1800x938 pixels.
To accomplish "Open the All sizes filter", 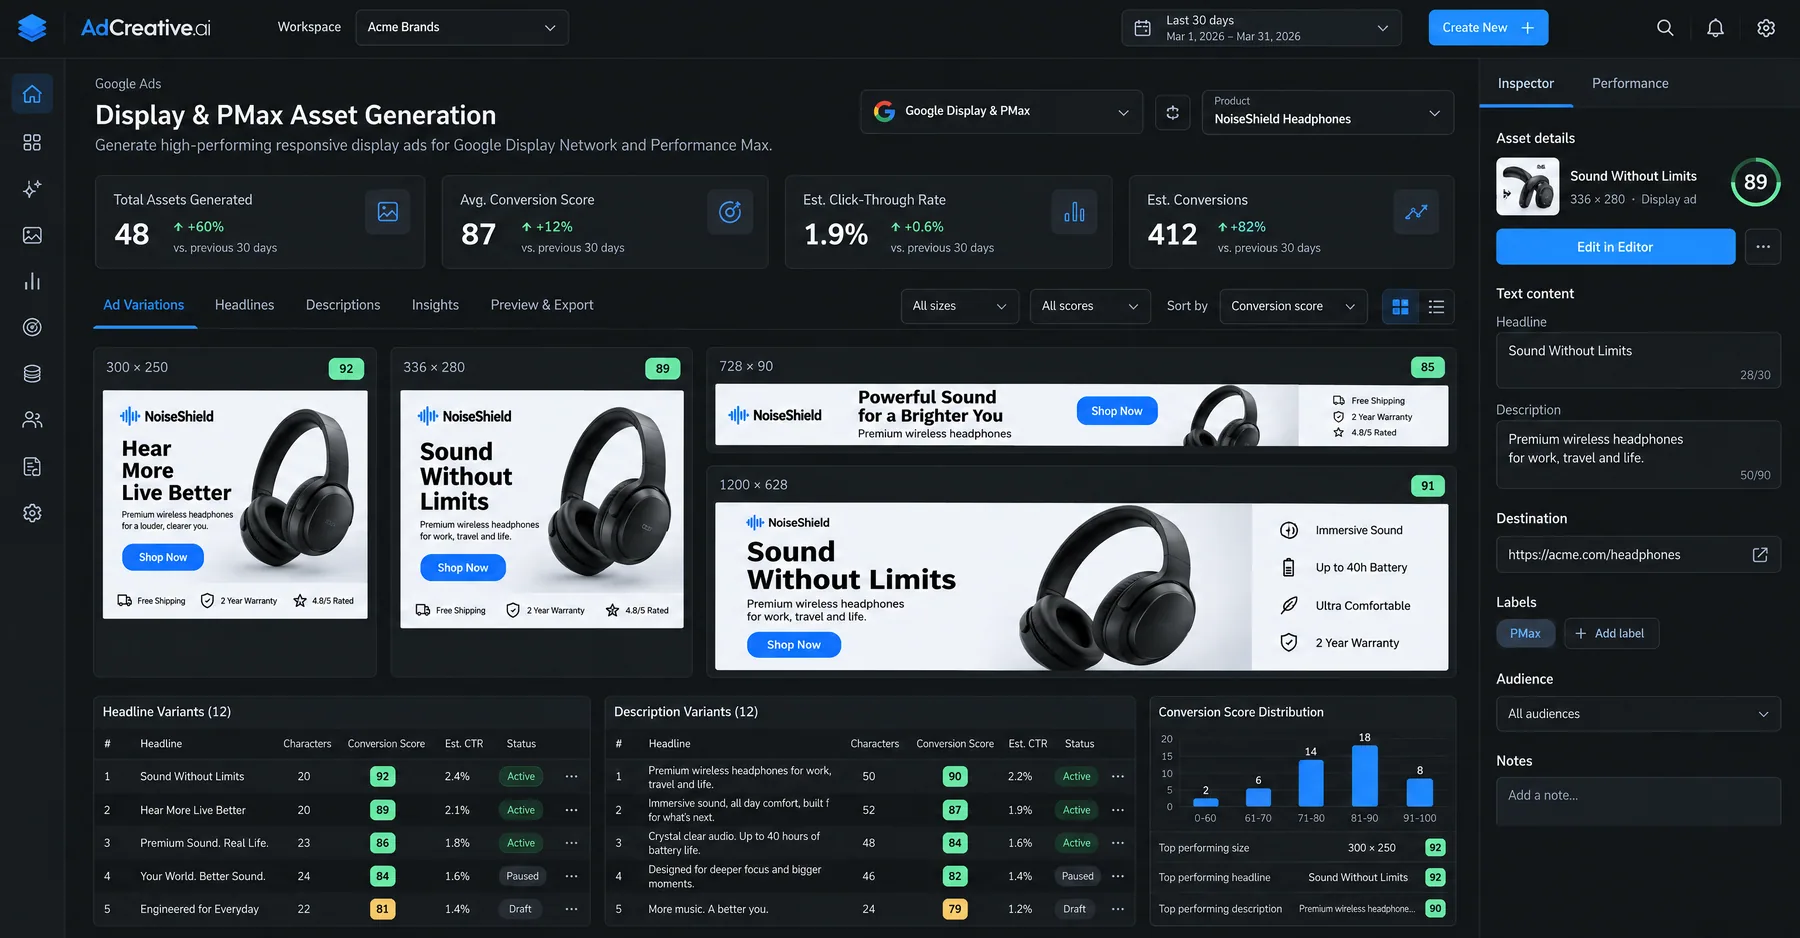I will [959, 307].
